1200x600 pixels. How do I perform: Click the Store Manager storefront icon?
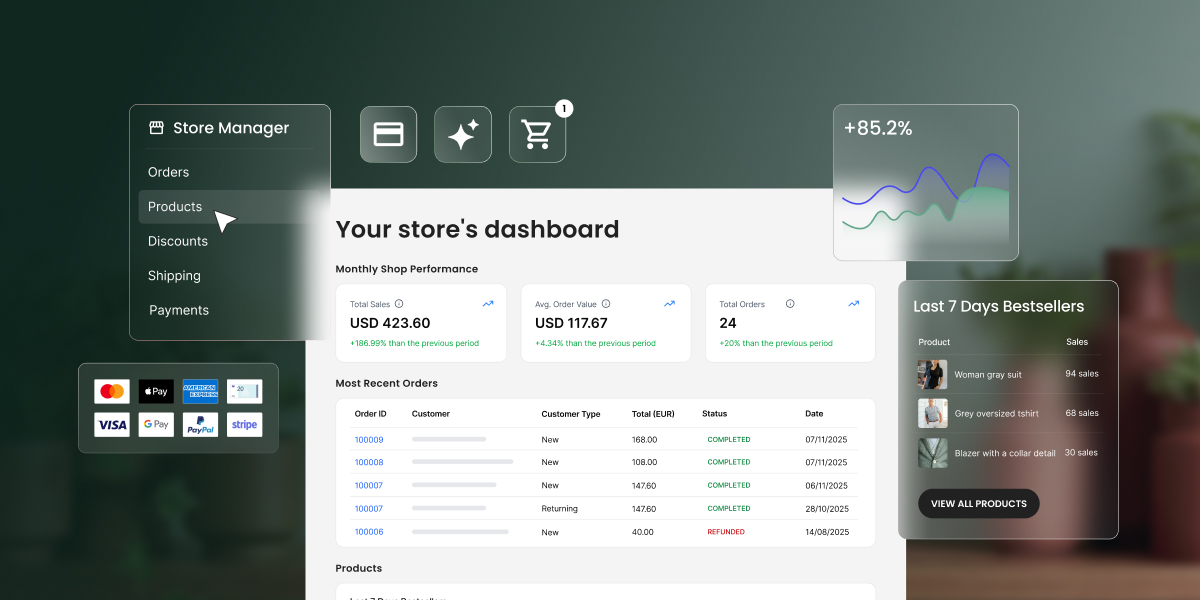click(155, 128)
